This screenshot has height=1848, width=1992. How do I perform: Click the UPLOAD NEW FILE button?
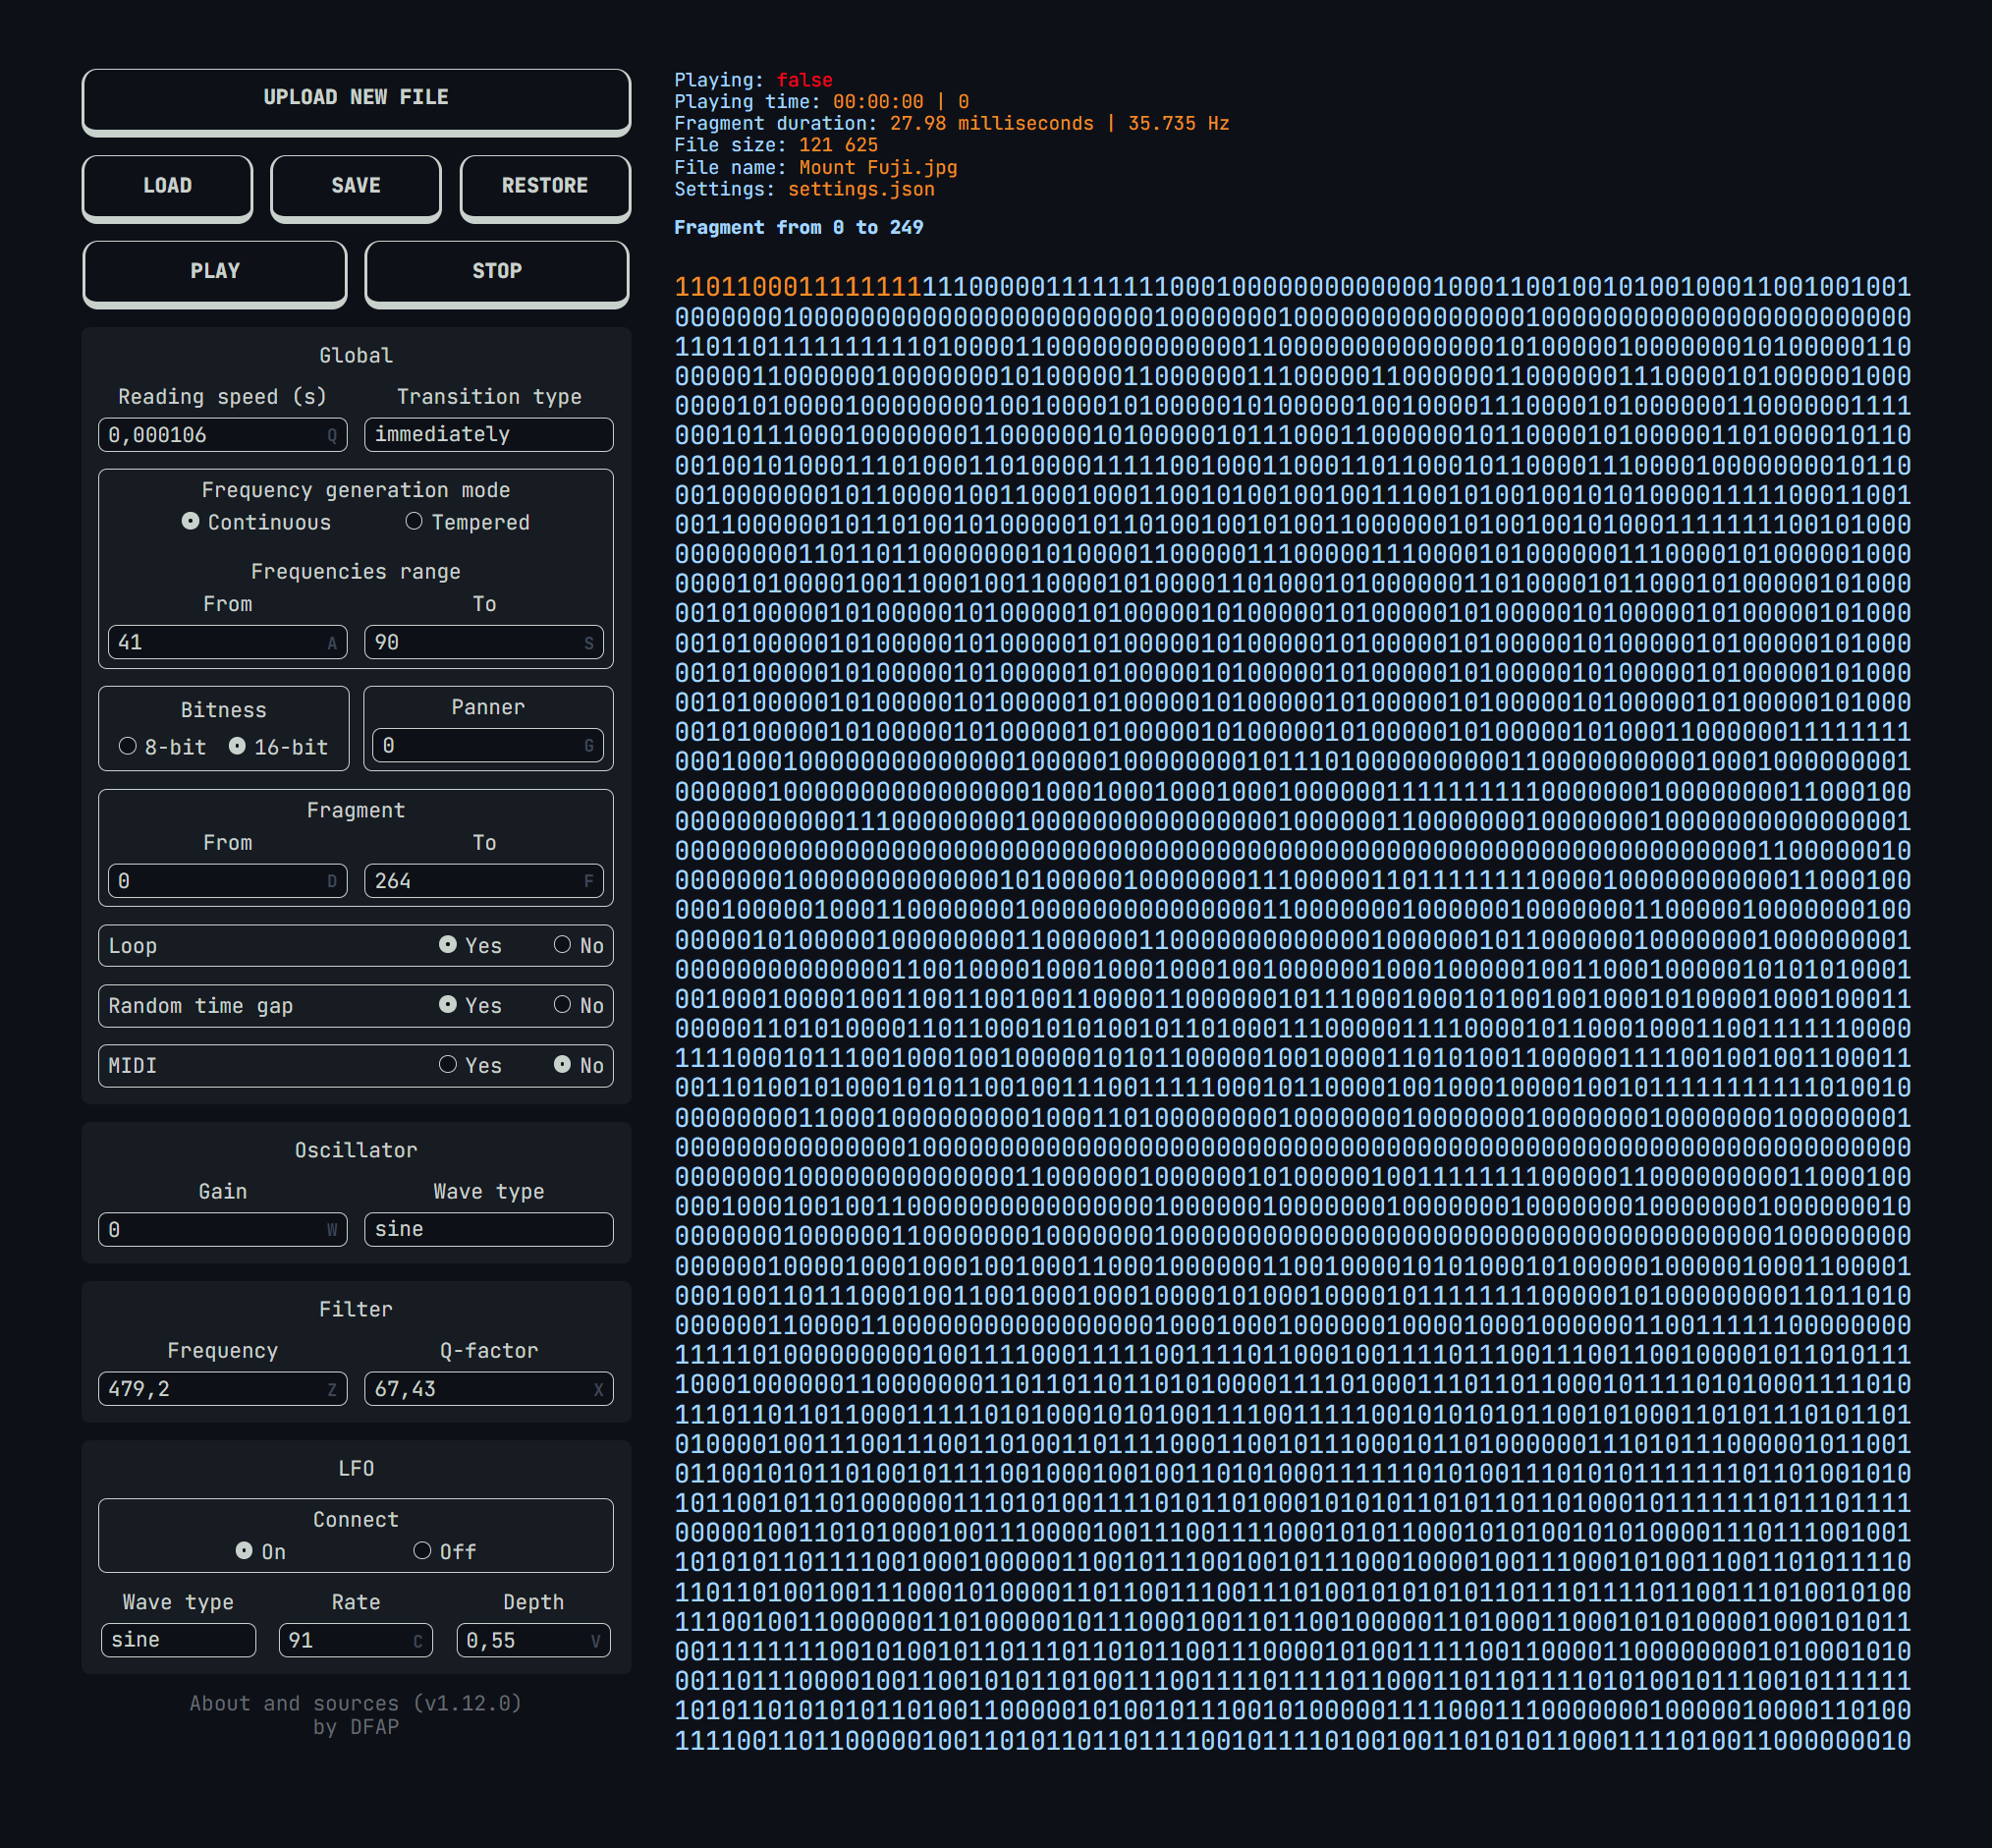click(355, 97)
